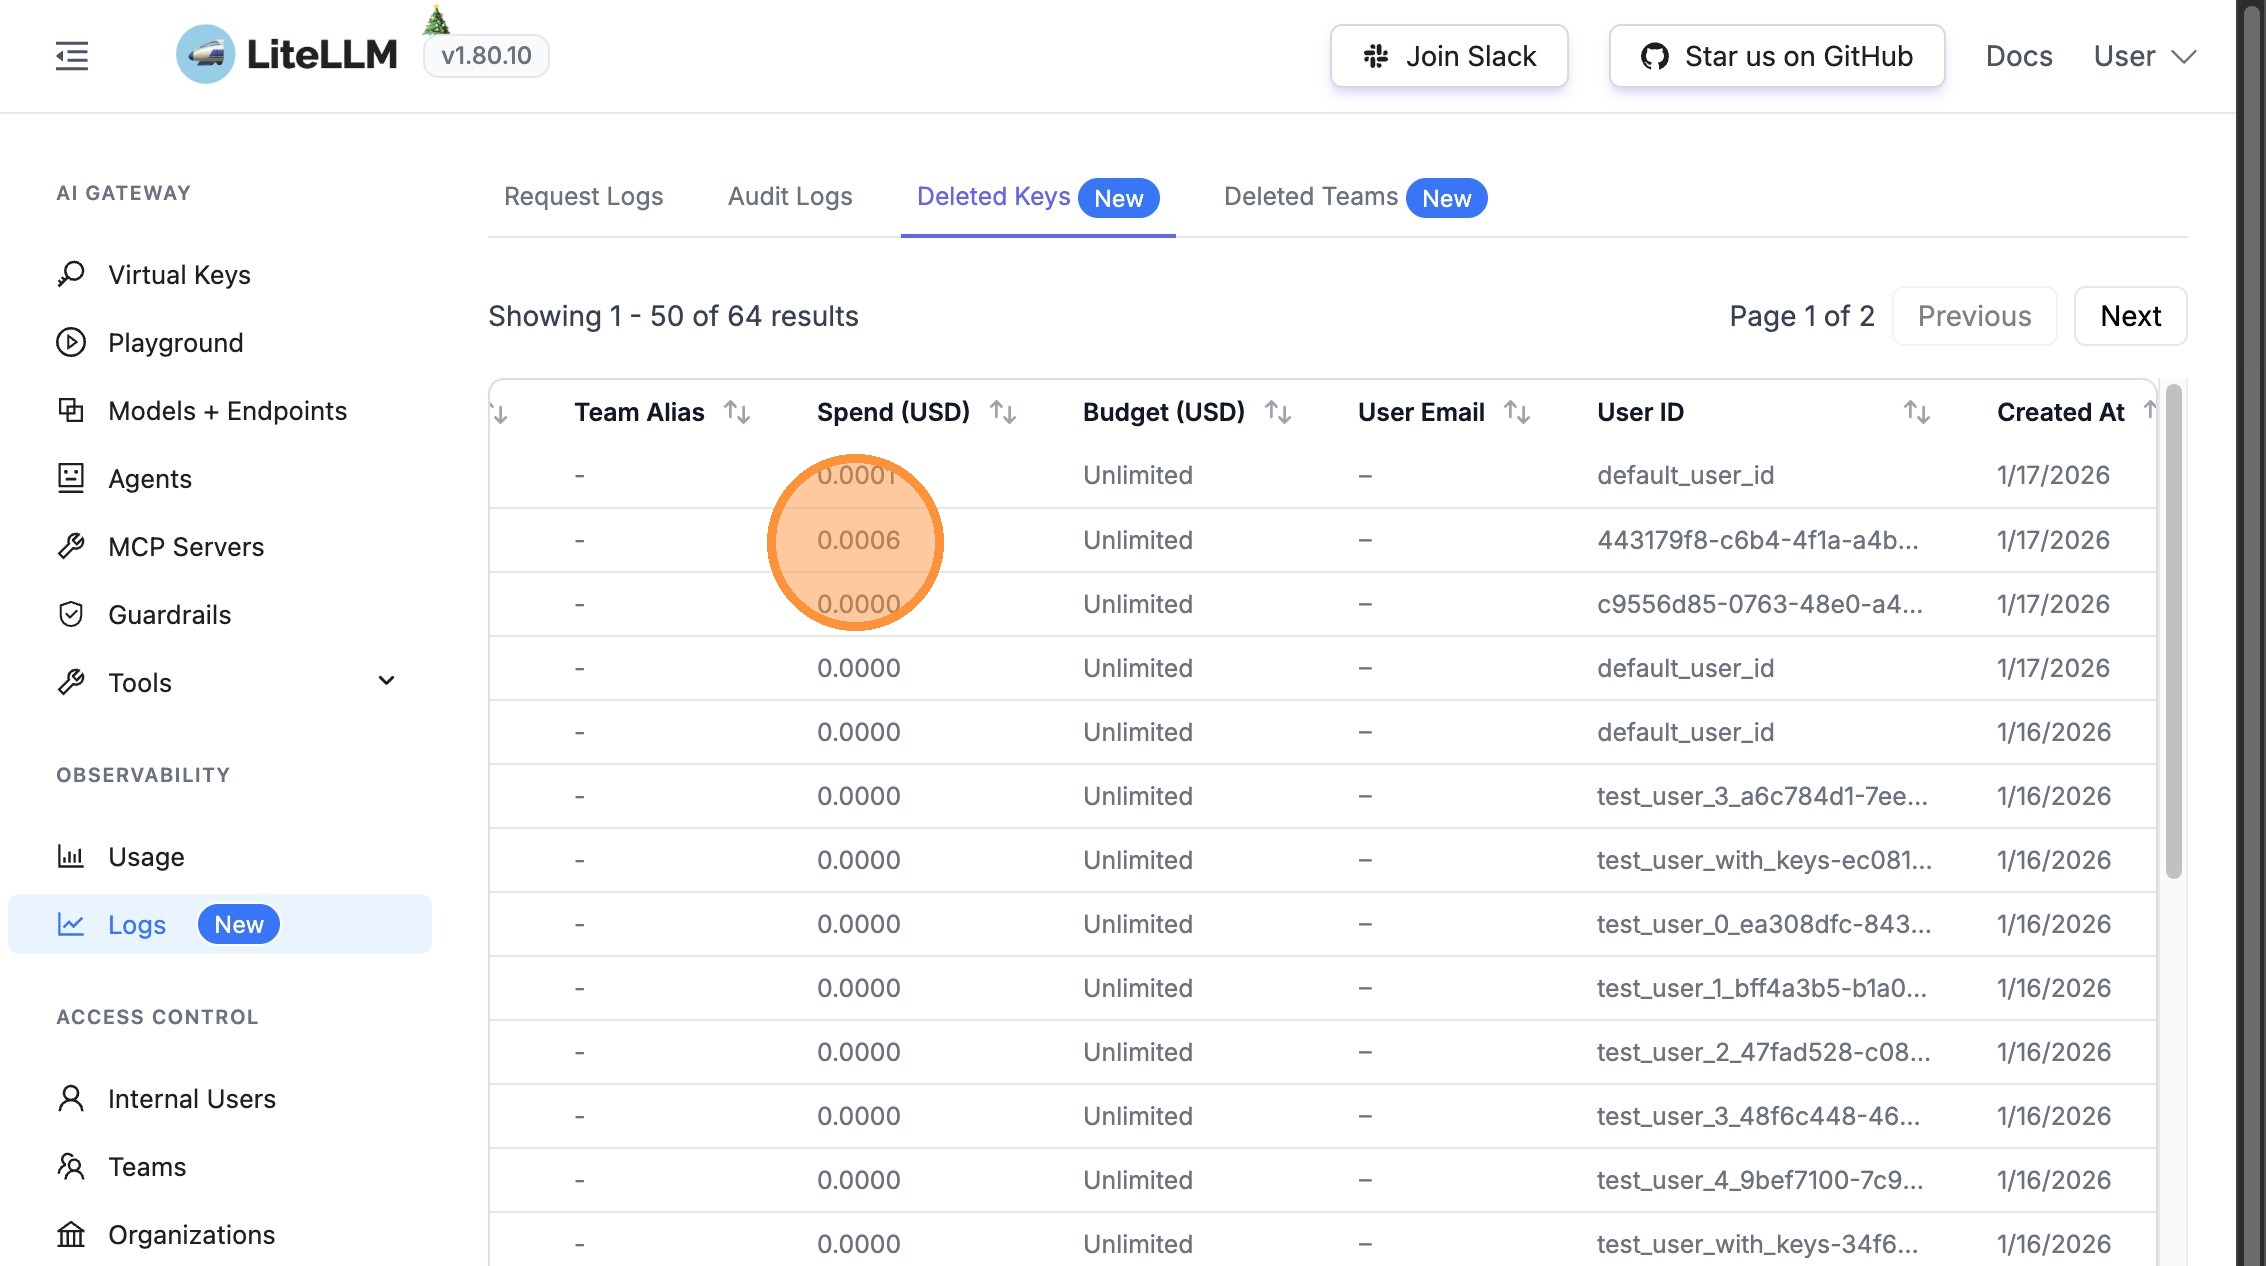Click the table's vertical scrollbar
The width and height of the screenshot is (2266, 1266).
click(2173, 630)
